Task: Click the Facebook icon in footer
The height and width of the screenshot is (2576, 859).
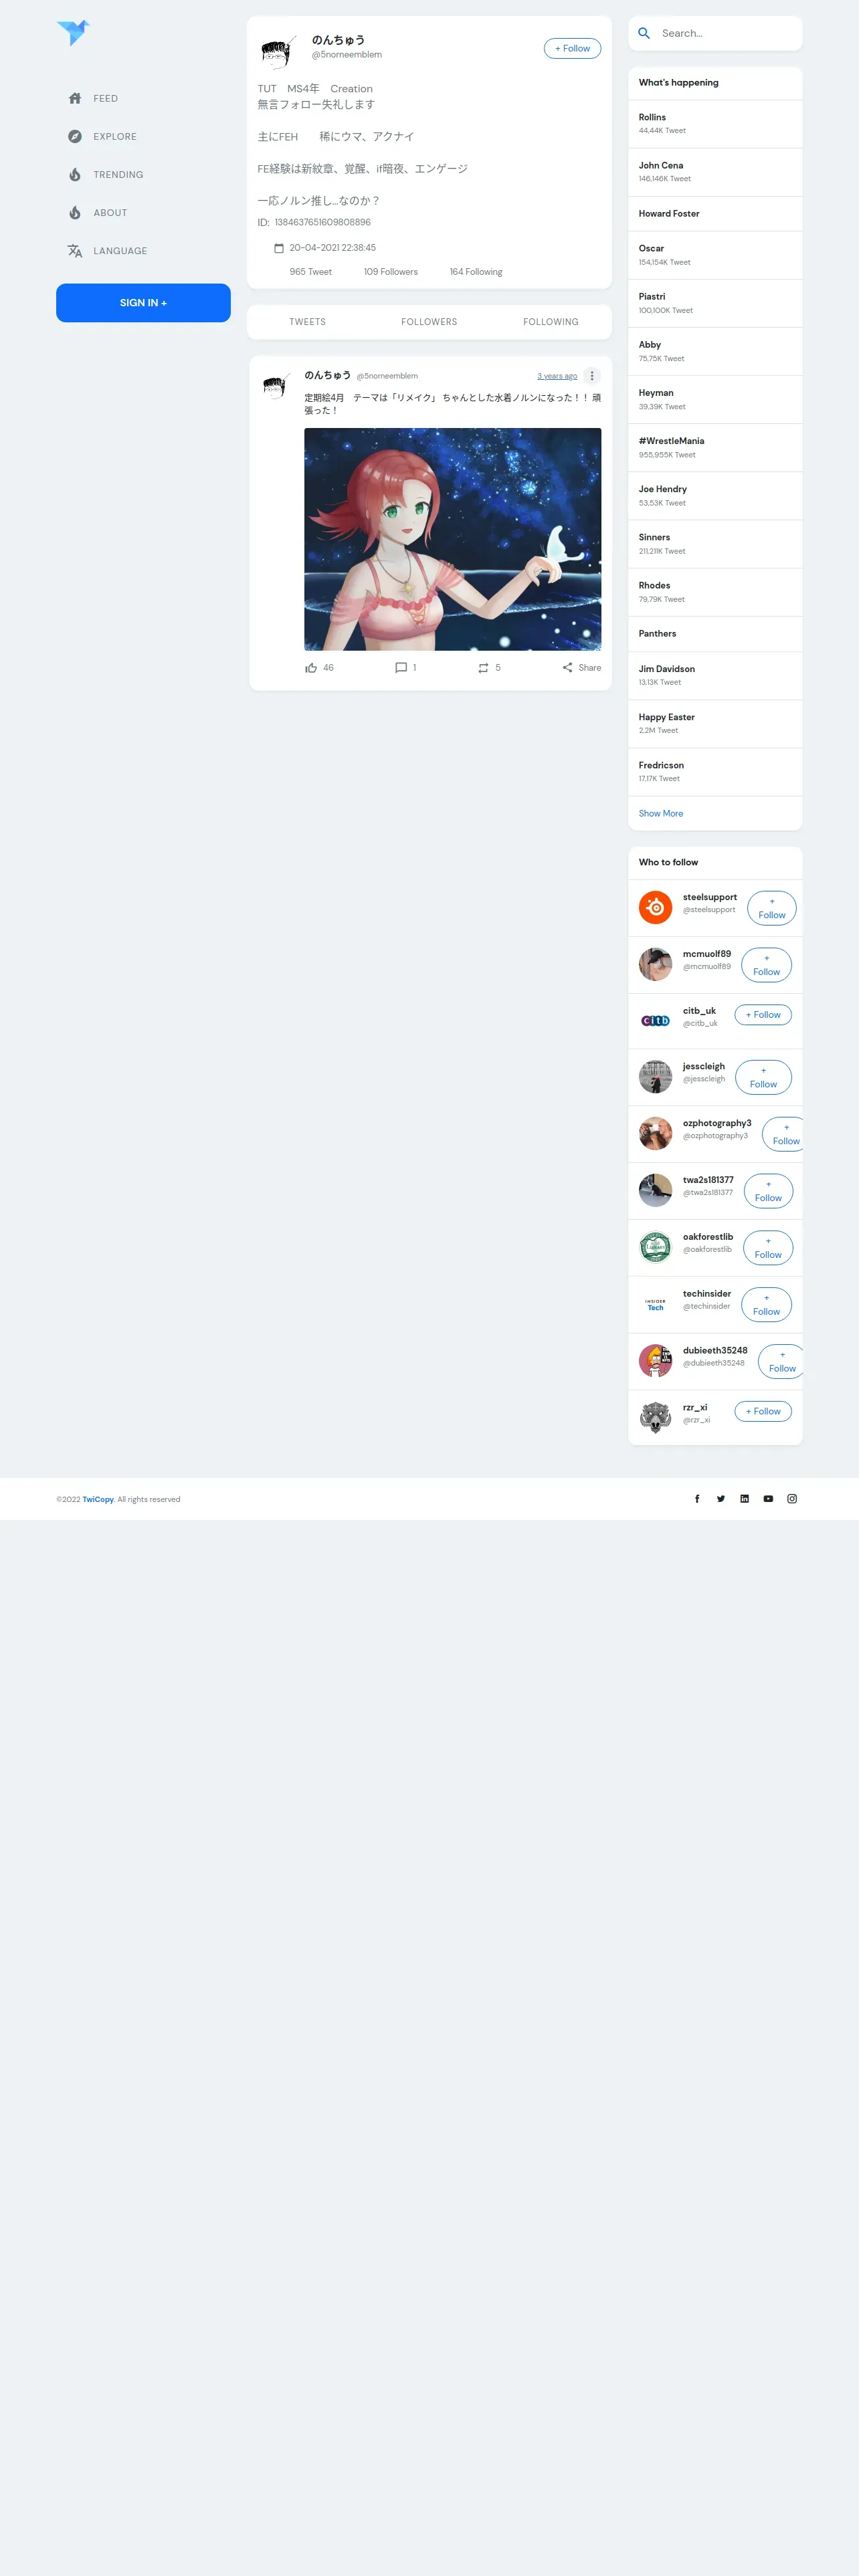Action: click(x=697, y=1498)
